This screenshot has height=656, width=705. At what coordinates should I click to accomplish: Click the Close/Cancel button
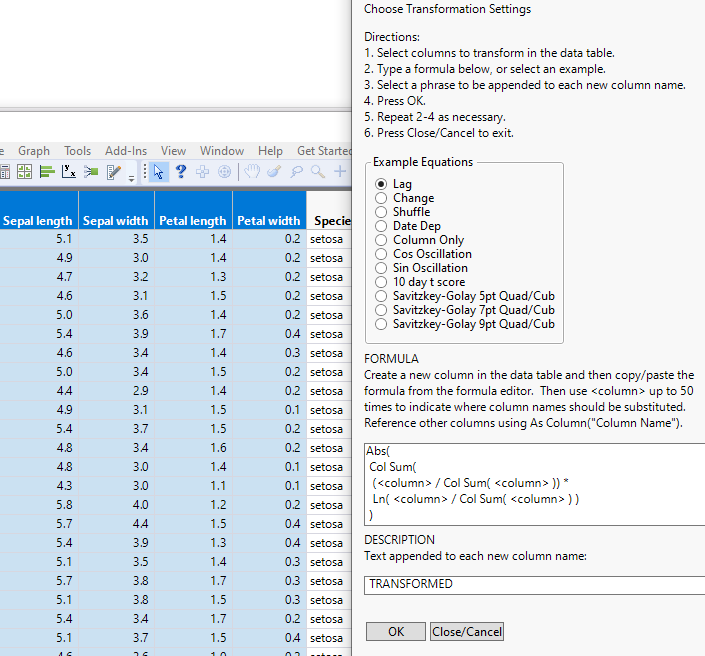(467, 632)
